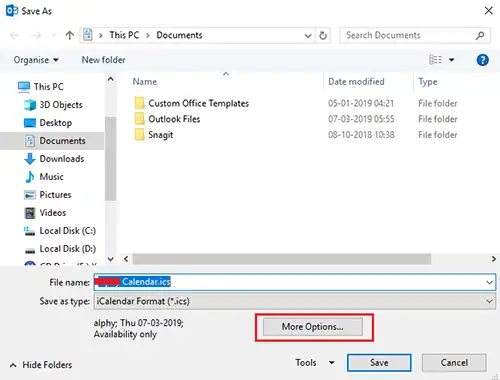Click the Forward navigation arrow
The width and height of the screenshot is (500, 380).
click(x=36, y=35)
